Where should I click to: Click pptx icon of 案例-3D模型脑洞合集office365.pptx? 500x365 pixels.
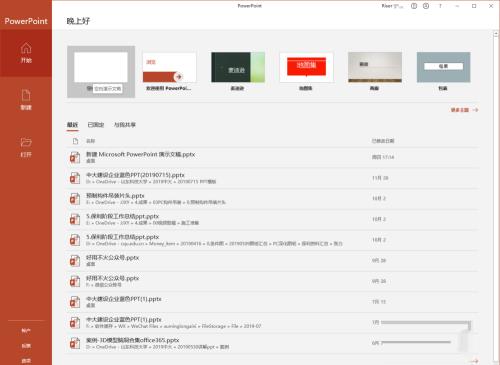click(75, 343)
